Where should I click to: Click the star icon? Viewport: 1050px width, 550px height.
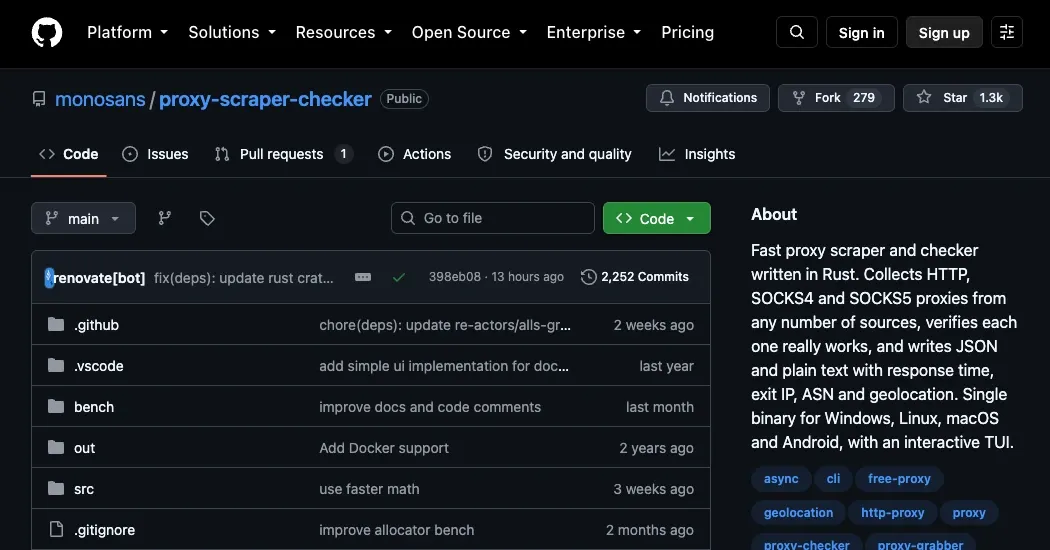924,97
